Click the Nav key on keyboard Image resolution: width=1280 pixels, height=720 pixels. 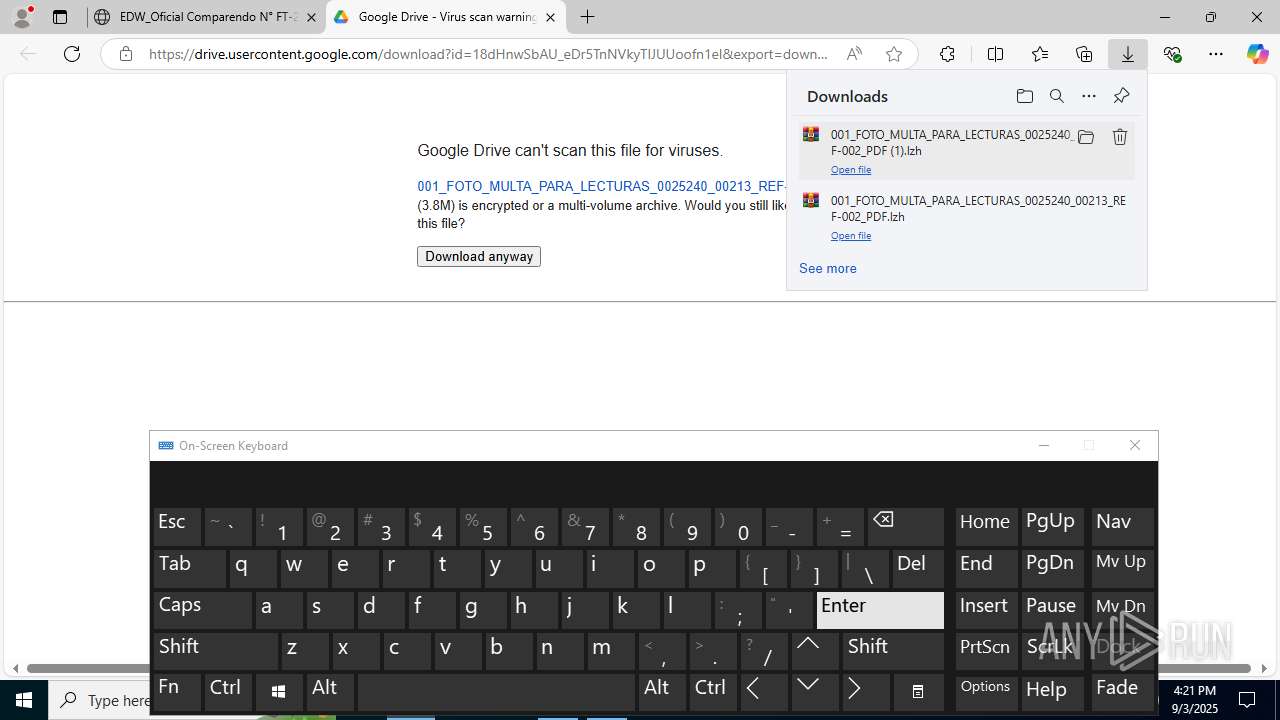pos(1123,526)
